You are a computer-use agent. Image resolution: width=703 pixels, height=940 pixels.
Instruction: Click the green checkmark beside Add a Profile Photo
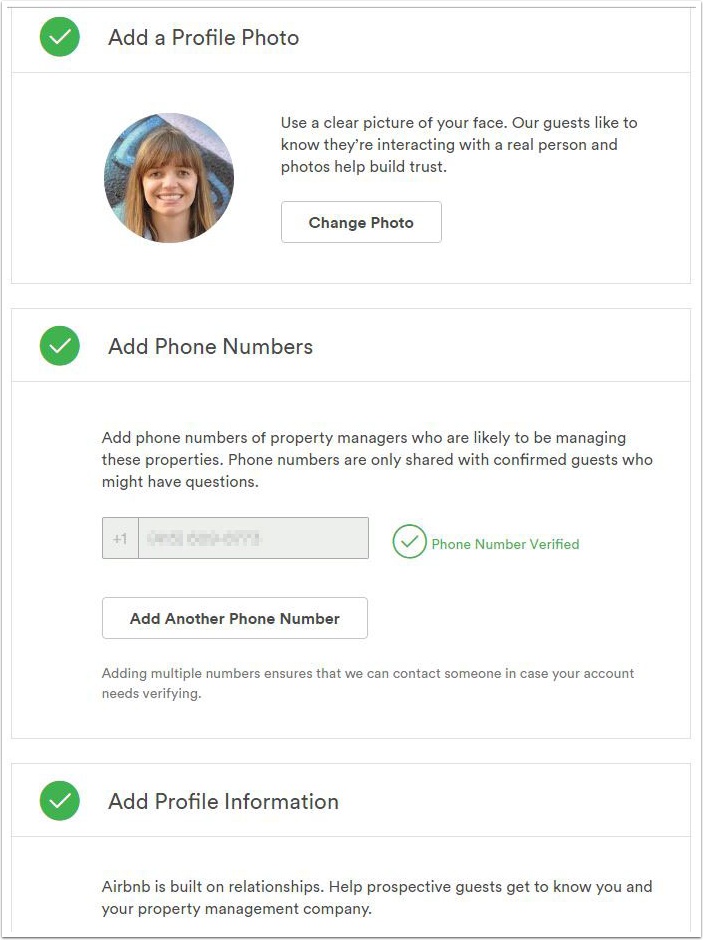point(59,37)
